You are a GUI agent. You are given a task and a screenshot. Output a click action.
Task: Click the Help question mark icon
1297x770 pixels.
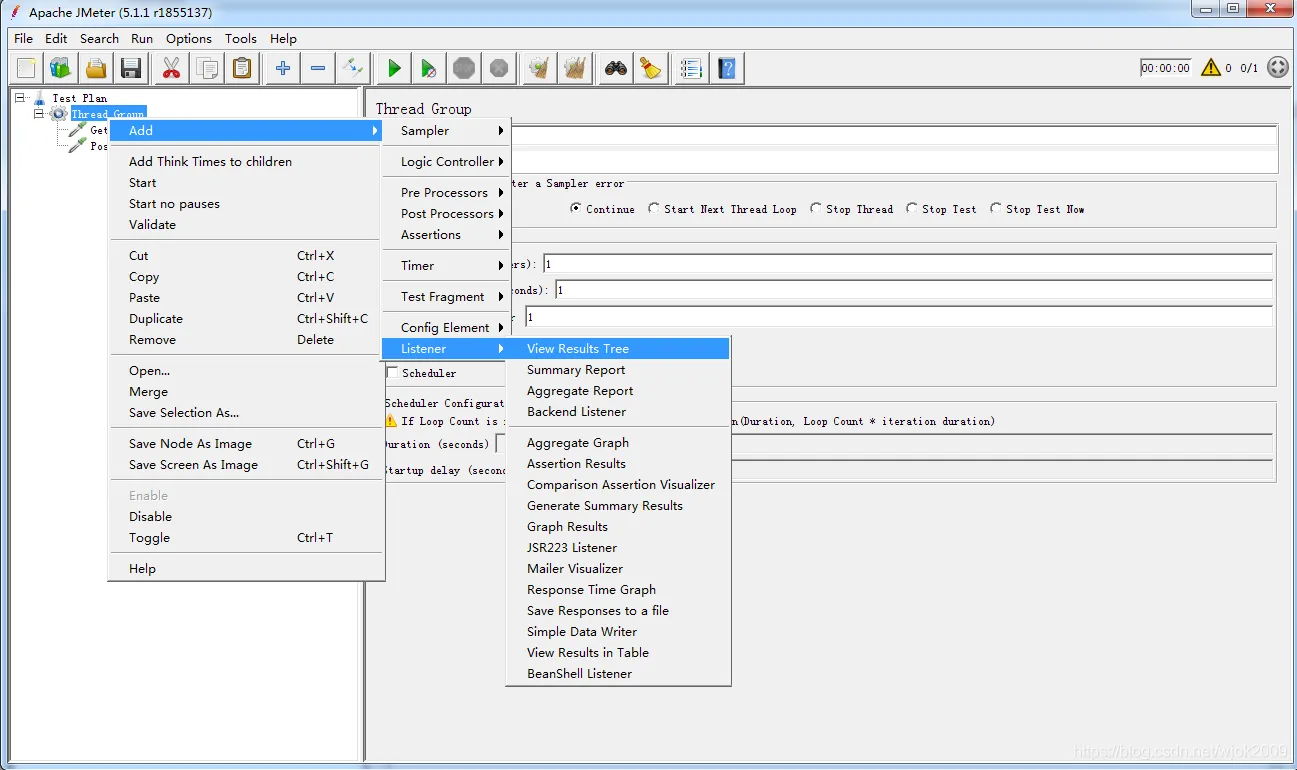click(x=727, y=68)
